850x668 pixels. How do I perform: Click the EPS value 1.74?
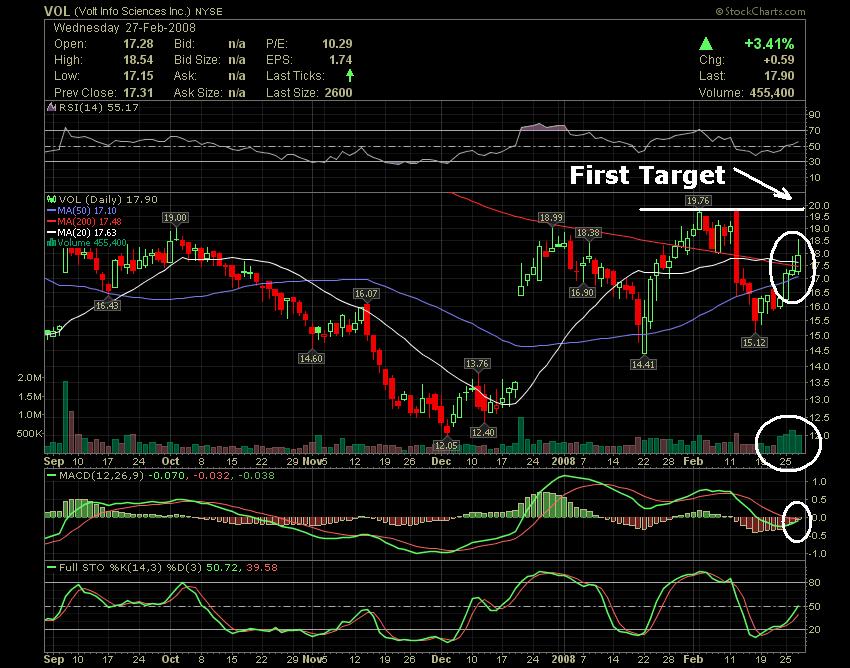click(340, 60)
